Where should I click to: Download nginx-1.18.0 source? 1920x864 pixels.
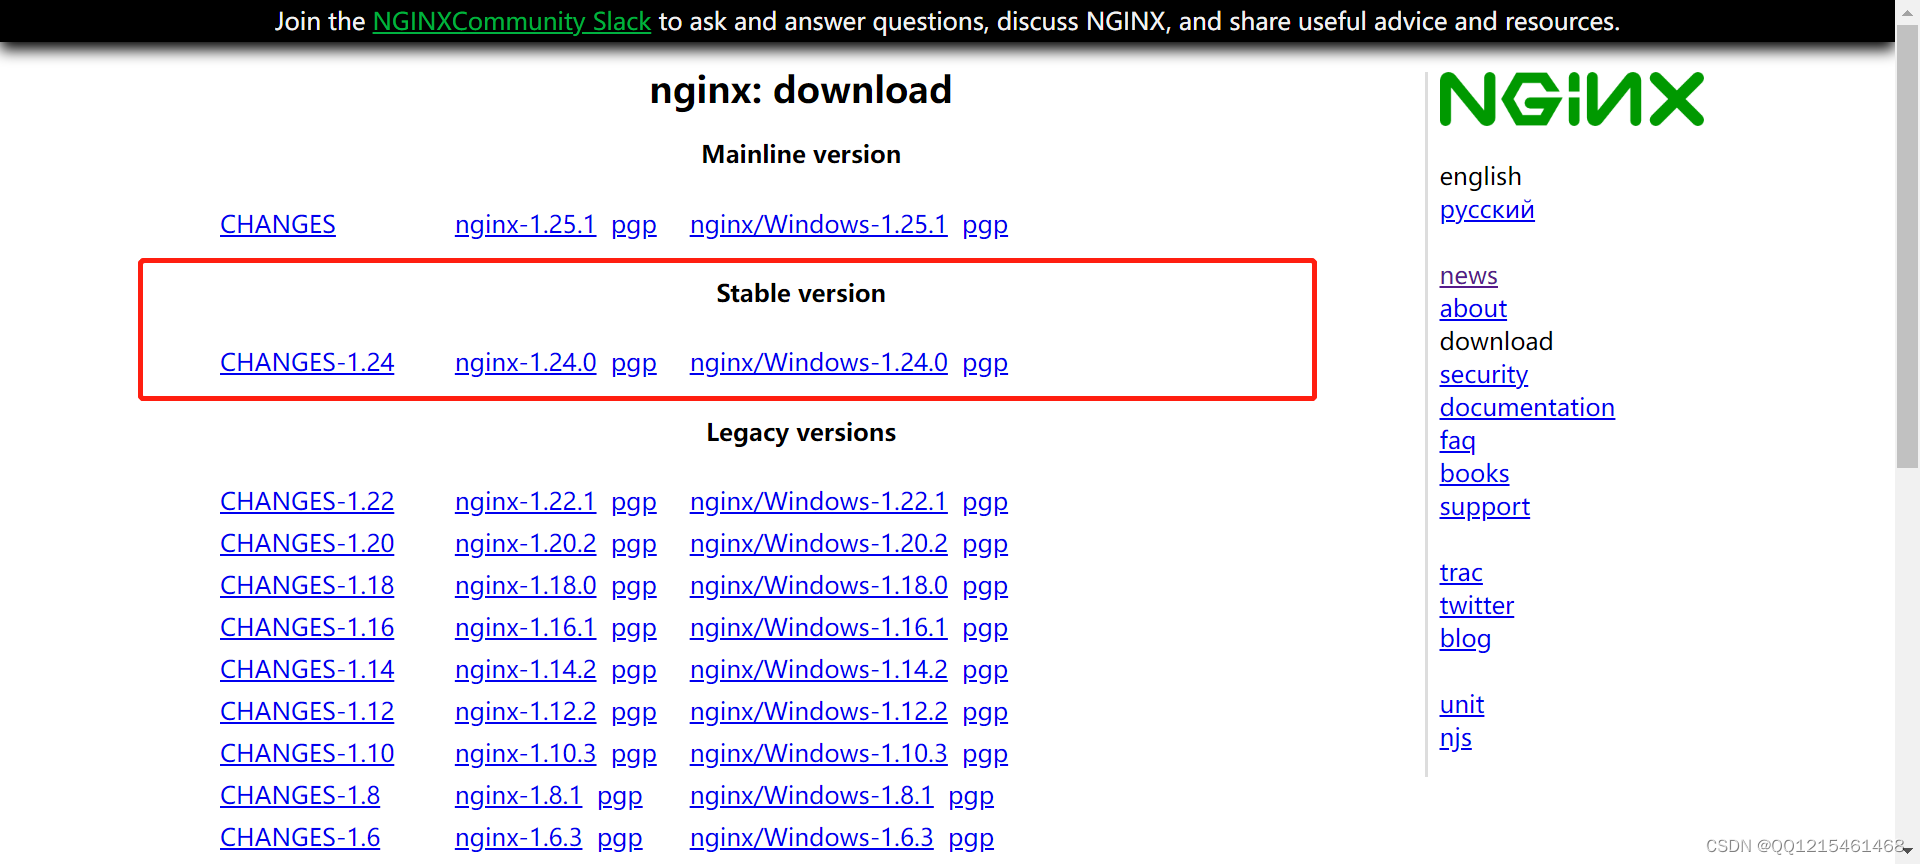click(x=525, y=585)
